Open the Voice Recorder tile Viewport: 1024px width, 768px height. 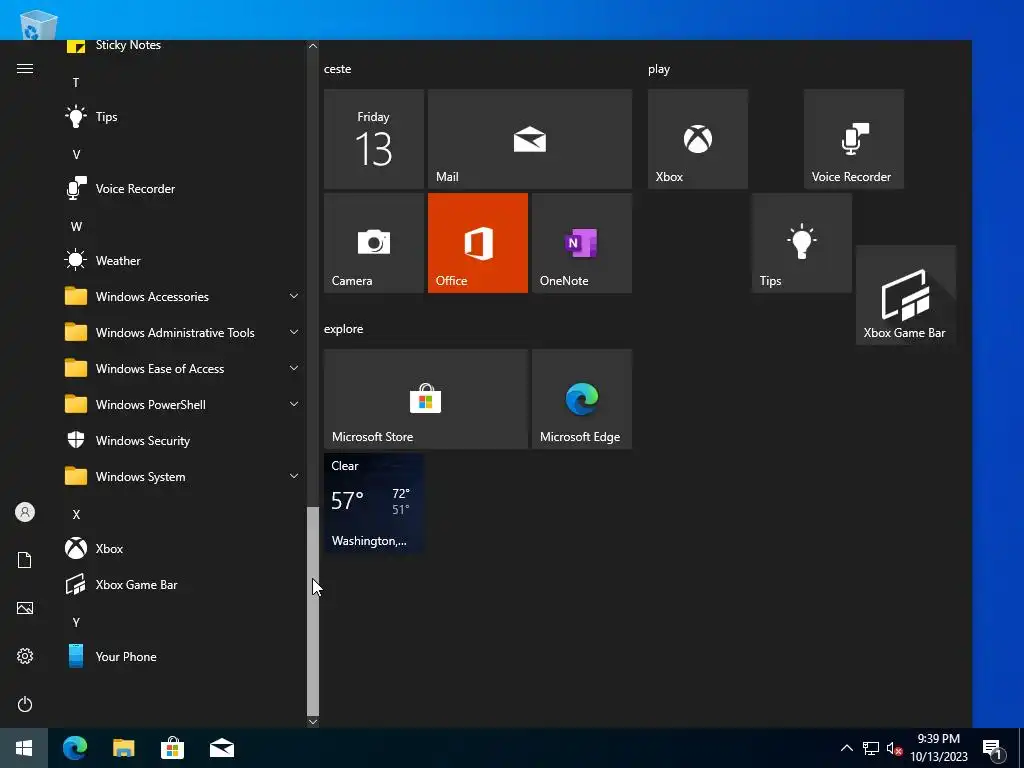coord(854,139)
